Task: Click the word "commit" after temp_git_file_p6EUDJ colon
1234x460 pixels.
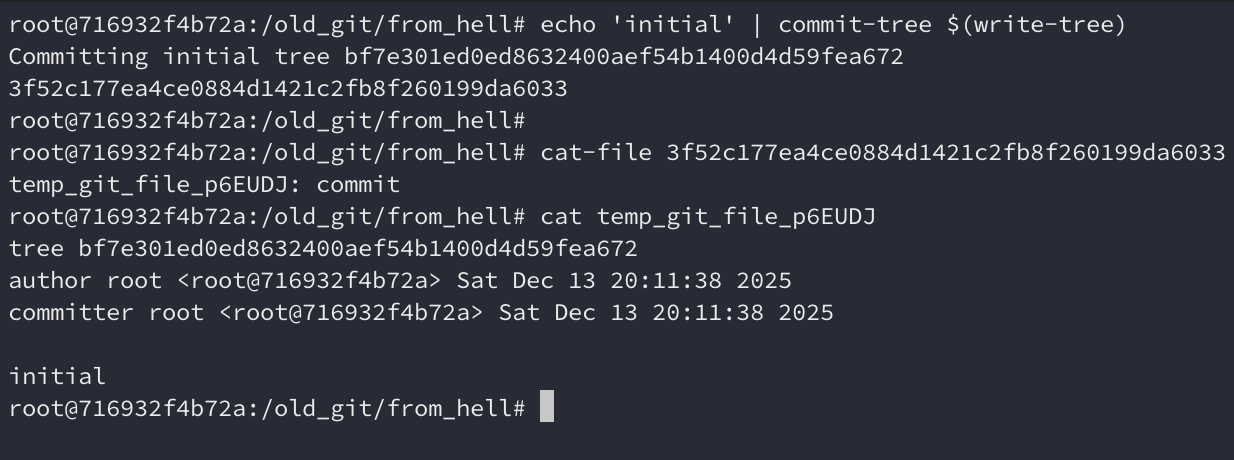Action: [x=358, y=185]
